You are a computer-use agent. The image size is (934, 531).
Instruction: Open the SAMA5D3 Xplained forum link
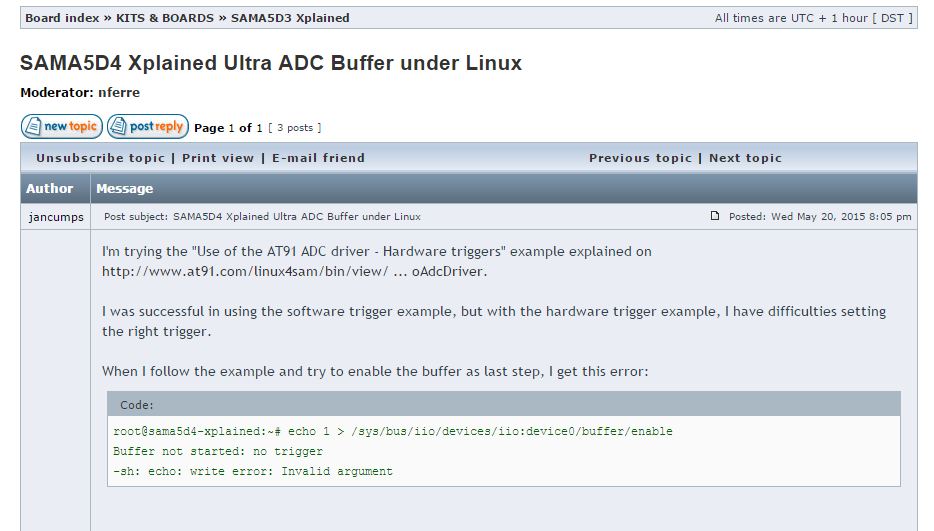(x=290, y=18)
